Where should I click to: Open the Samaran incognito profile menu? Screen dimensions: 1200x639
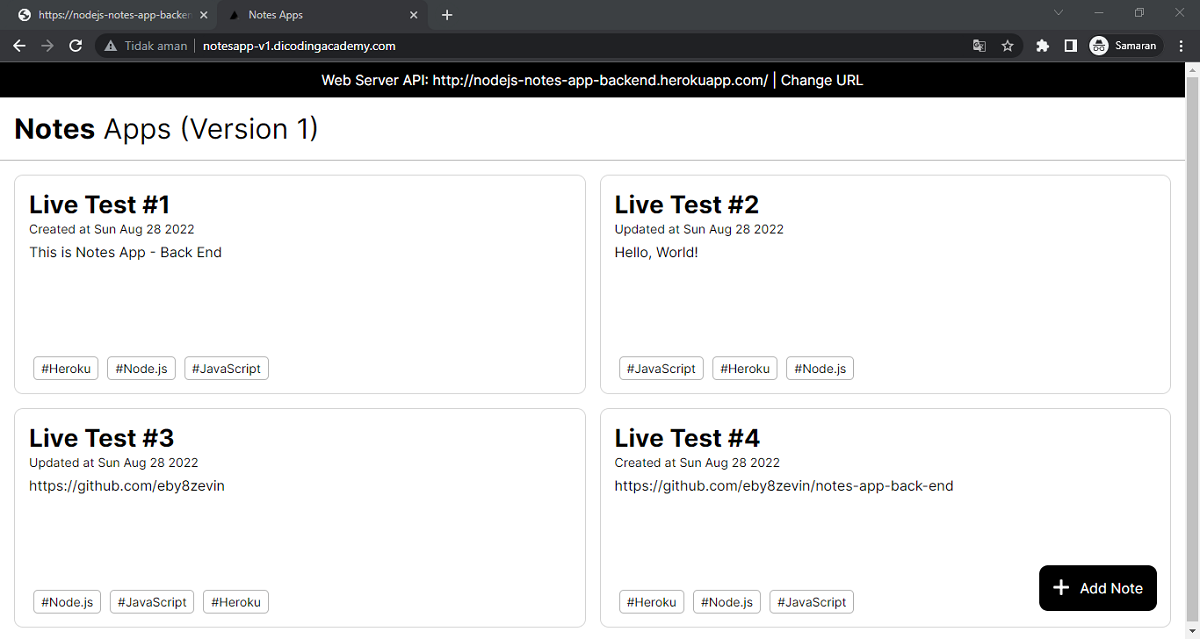pos(1124,46)
